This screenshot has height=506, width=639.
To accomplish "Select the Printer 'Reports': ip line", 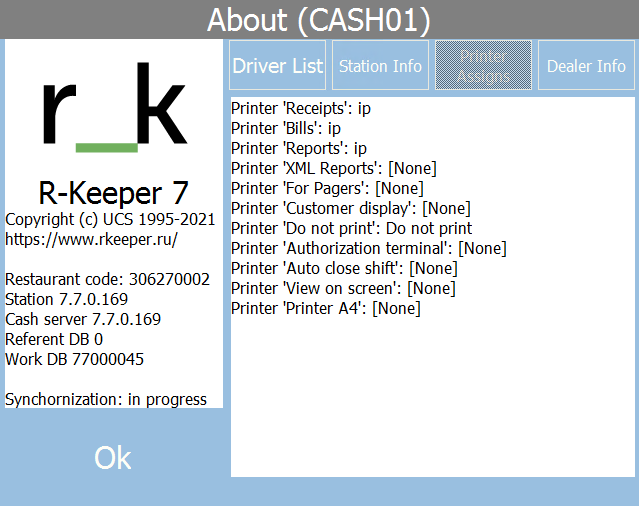I will tap(299, 149).
